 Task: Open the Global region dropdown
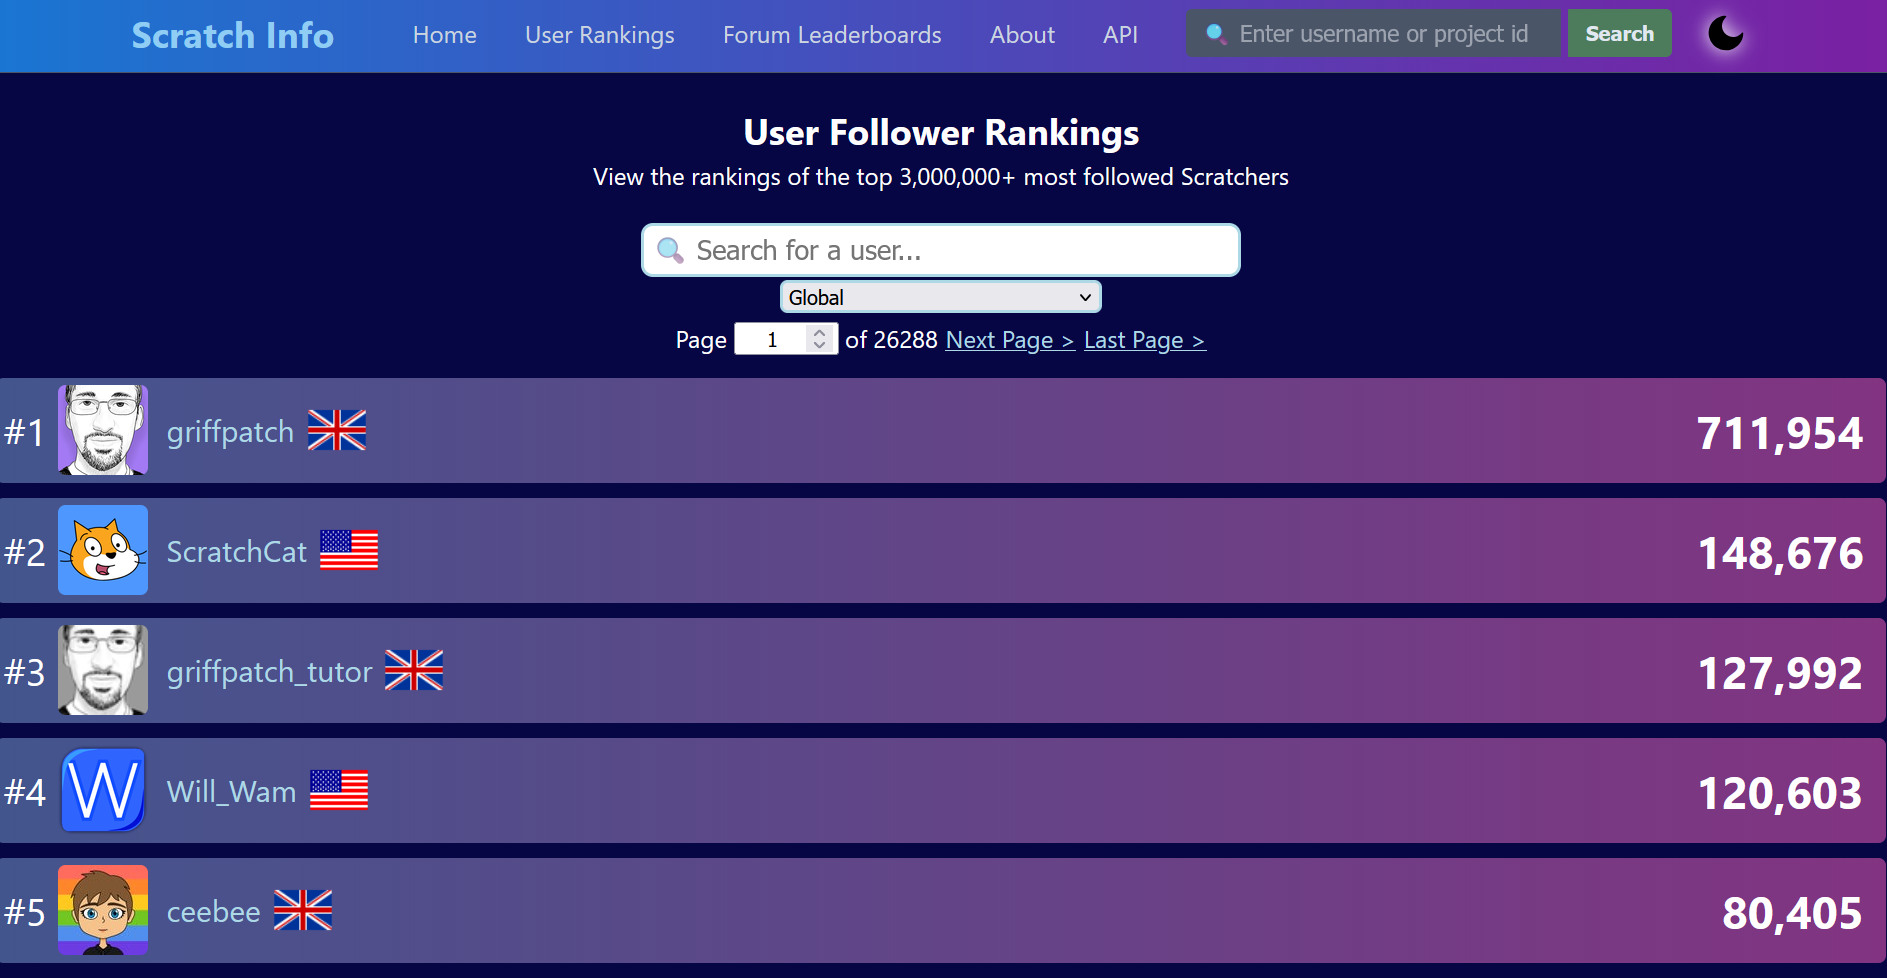[x=940, y=297]
